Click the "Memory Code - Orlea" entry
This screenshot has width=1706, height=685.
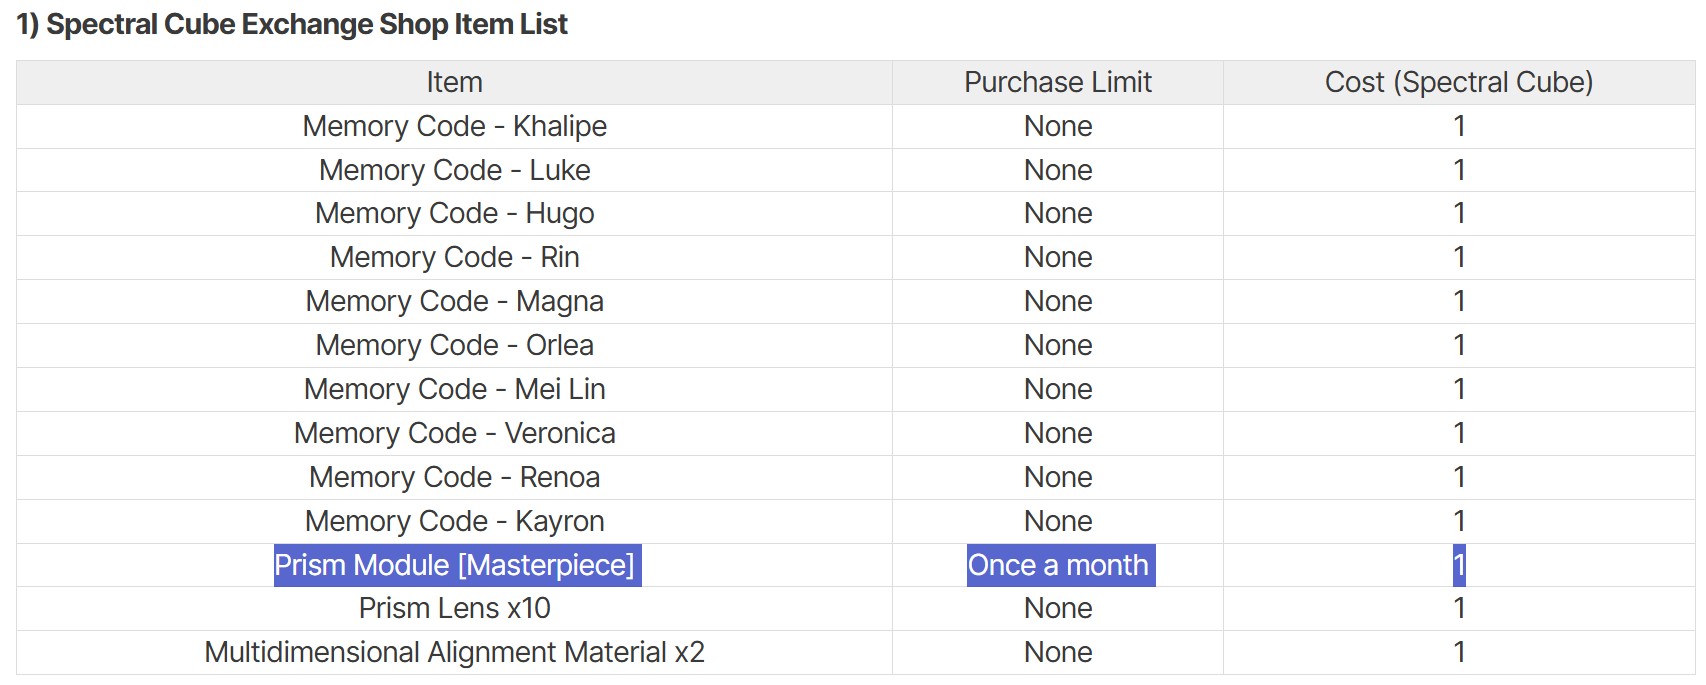point(454,345)
